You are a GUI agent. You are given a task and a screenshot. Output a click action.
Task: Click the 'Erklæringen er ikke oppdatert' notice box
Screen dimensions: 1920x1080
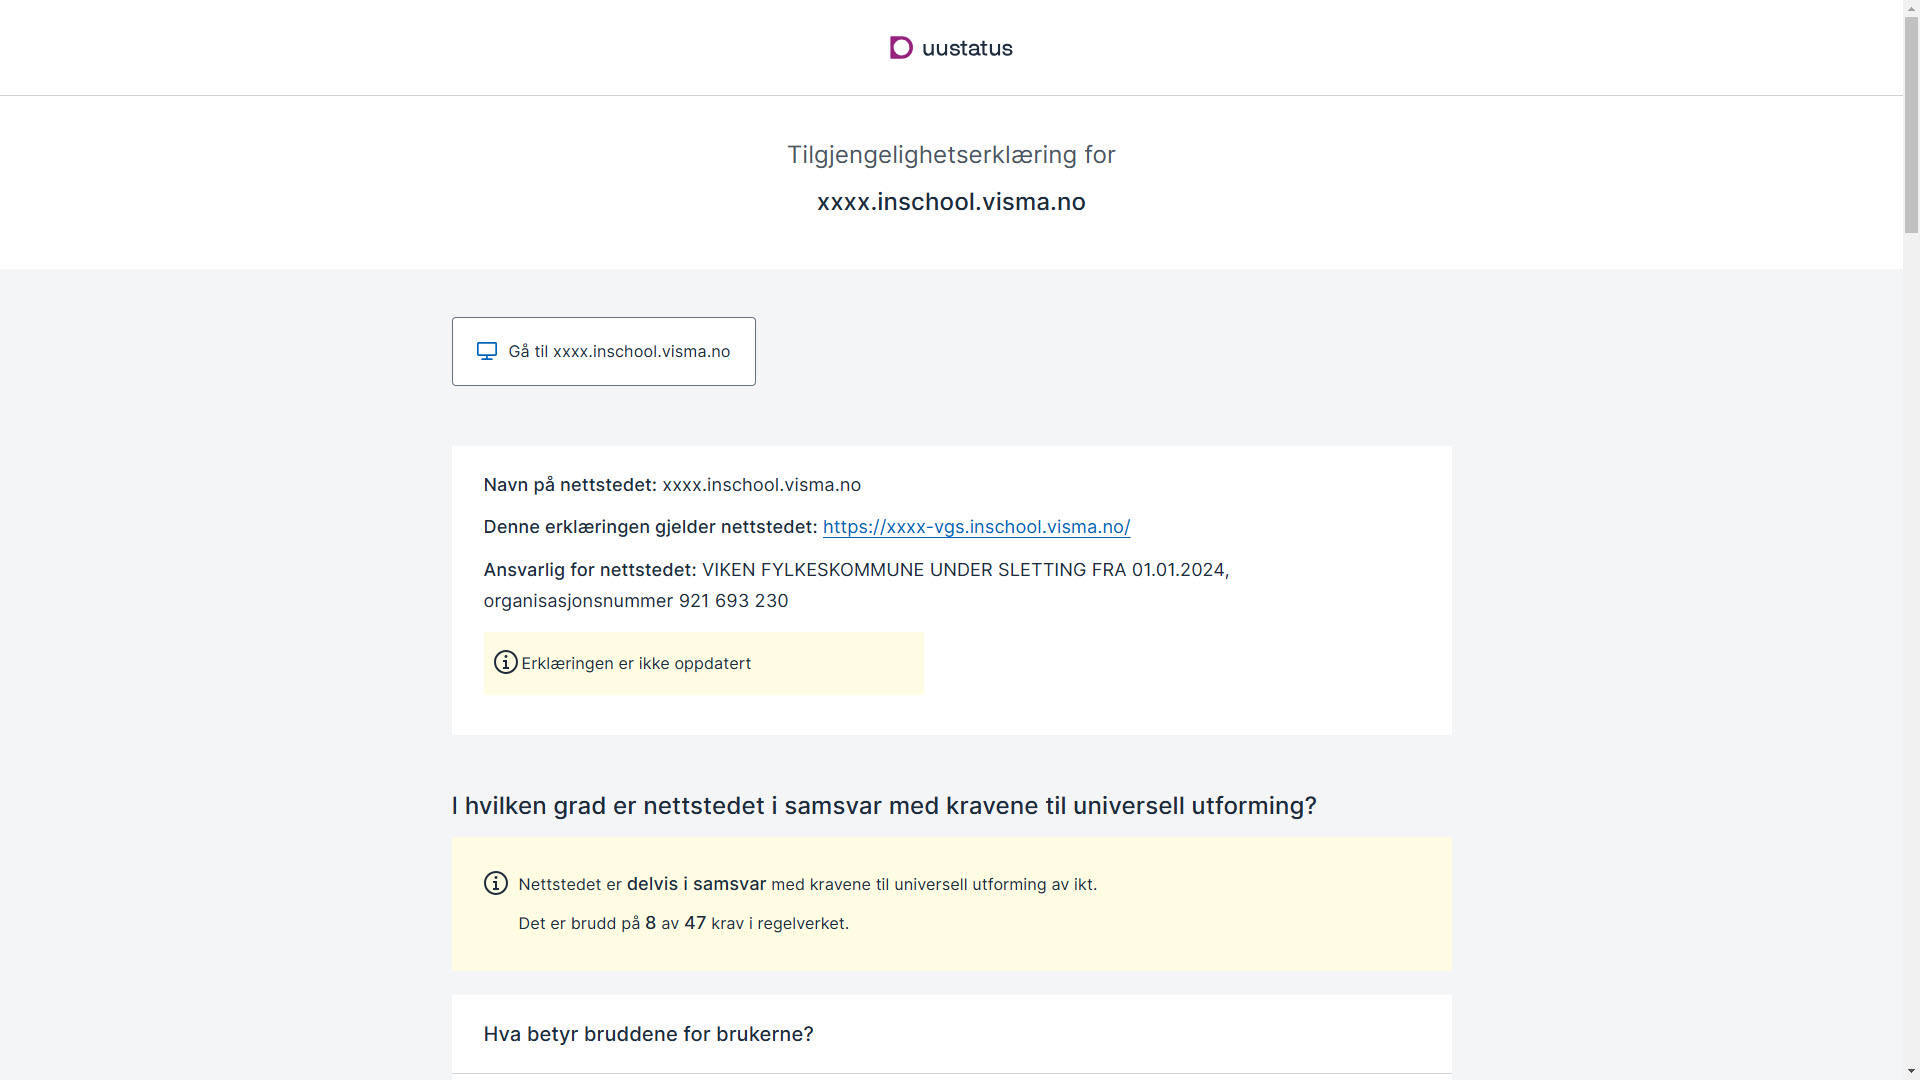click(x=703, y=663)
